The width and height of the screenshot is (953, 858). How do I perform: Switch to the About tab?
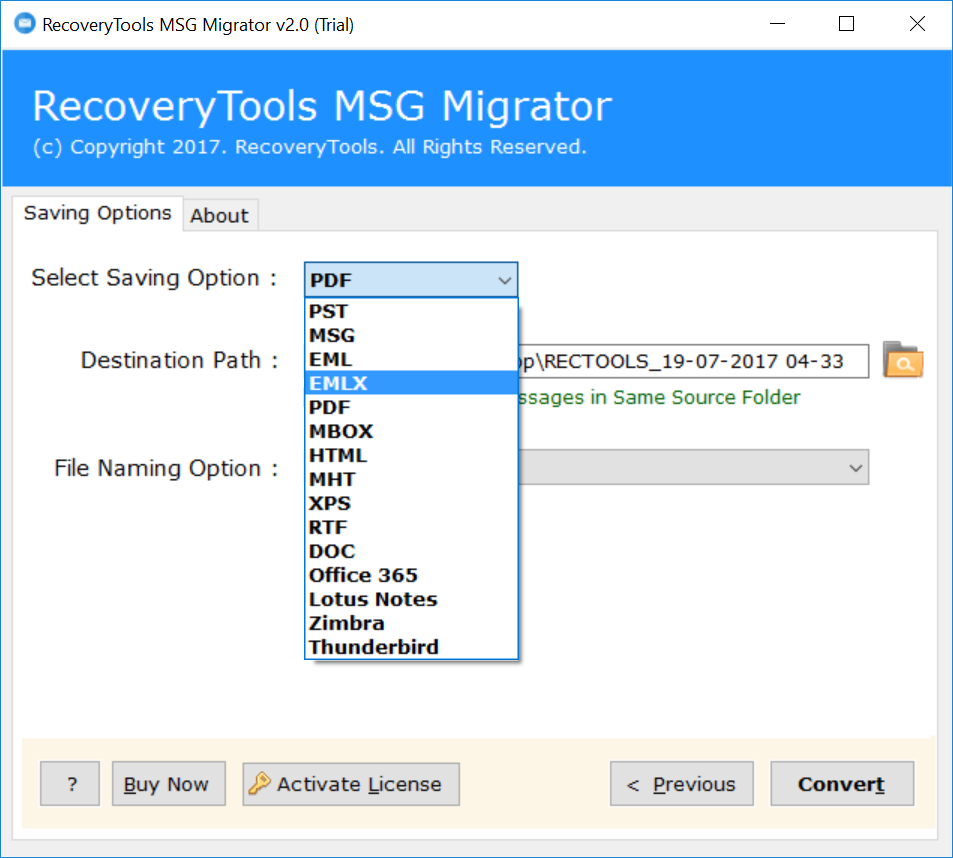point(219,215)
